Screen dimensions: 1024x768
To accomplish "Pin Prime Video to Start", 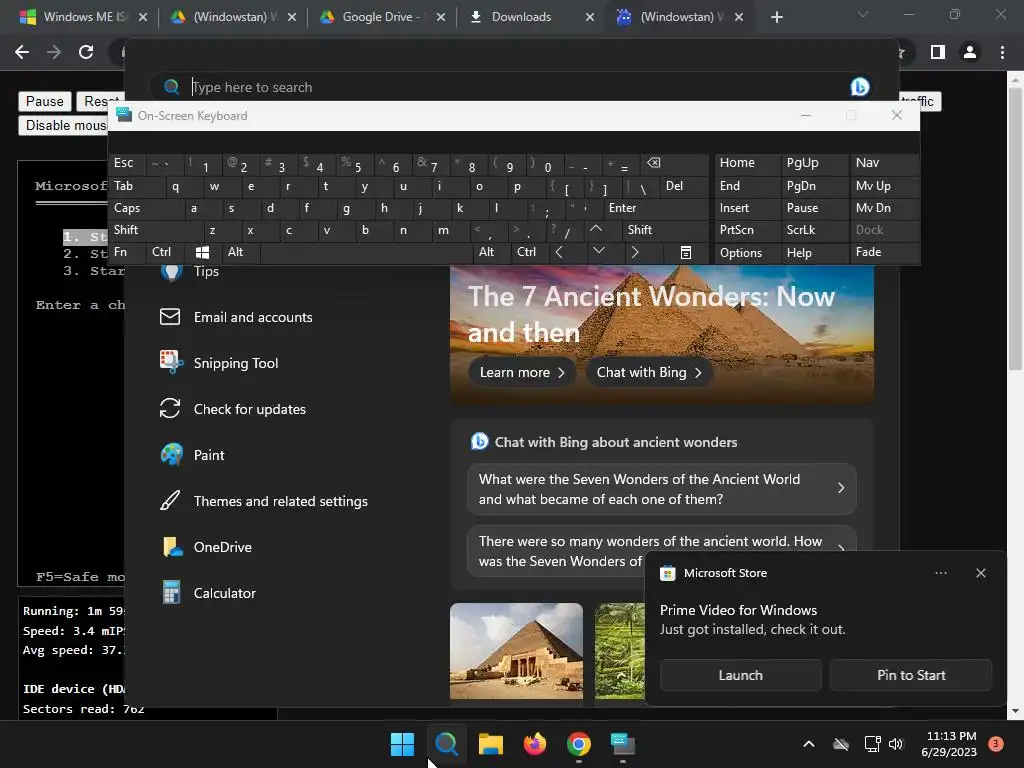I will 911,675.
